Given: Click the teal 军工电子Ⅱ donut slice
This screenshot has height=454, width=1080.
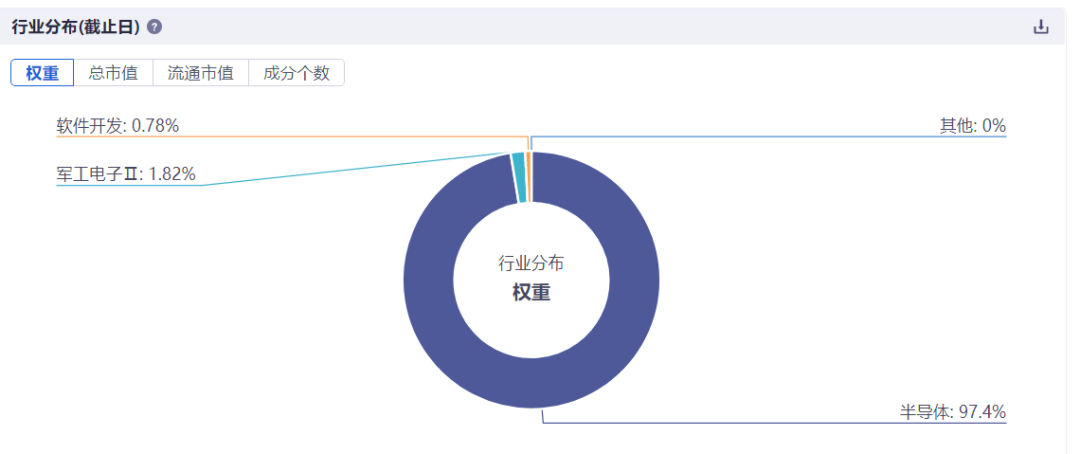Looking at the screenshot, I should (519, 178).
